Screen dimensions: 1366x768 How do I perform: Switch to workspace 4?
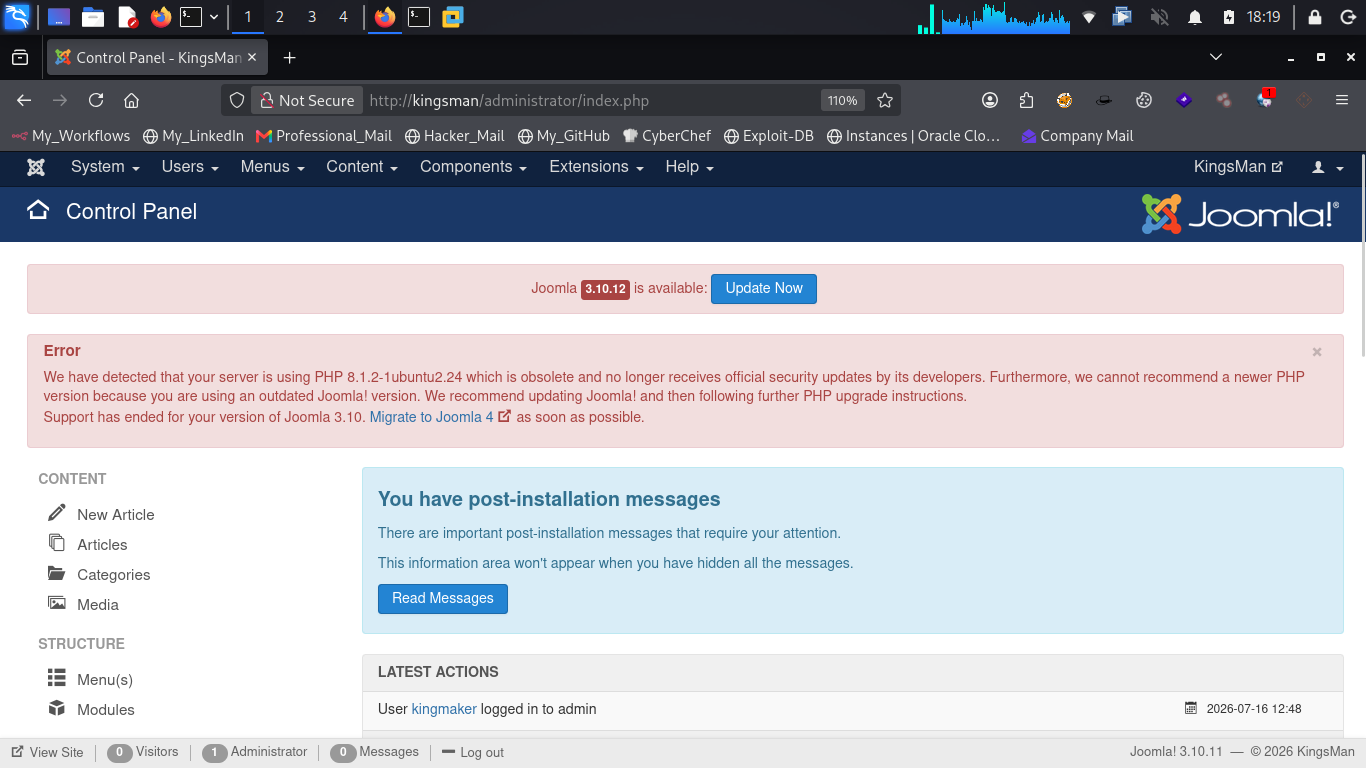tap(344, 17)
